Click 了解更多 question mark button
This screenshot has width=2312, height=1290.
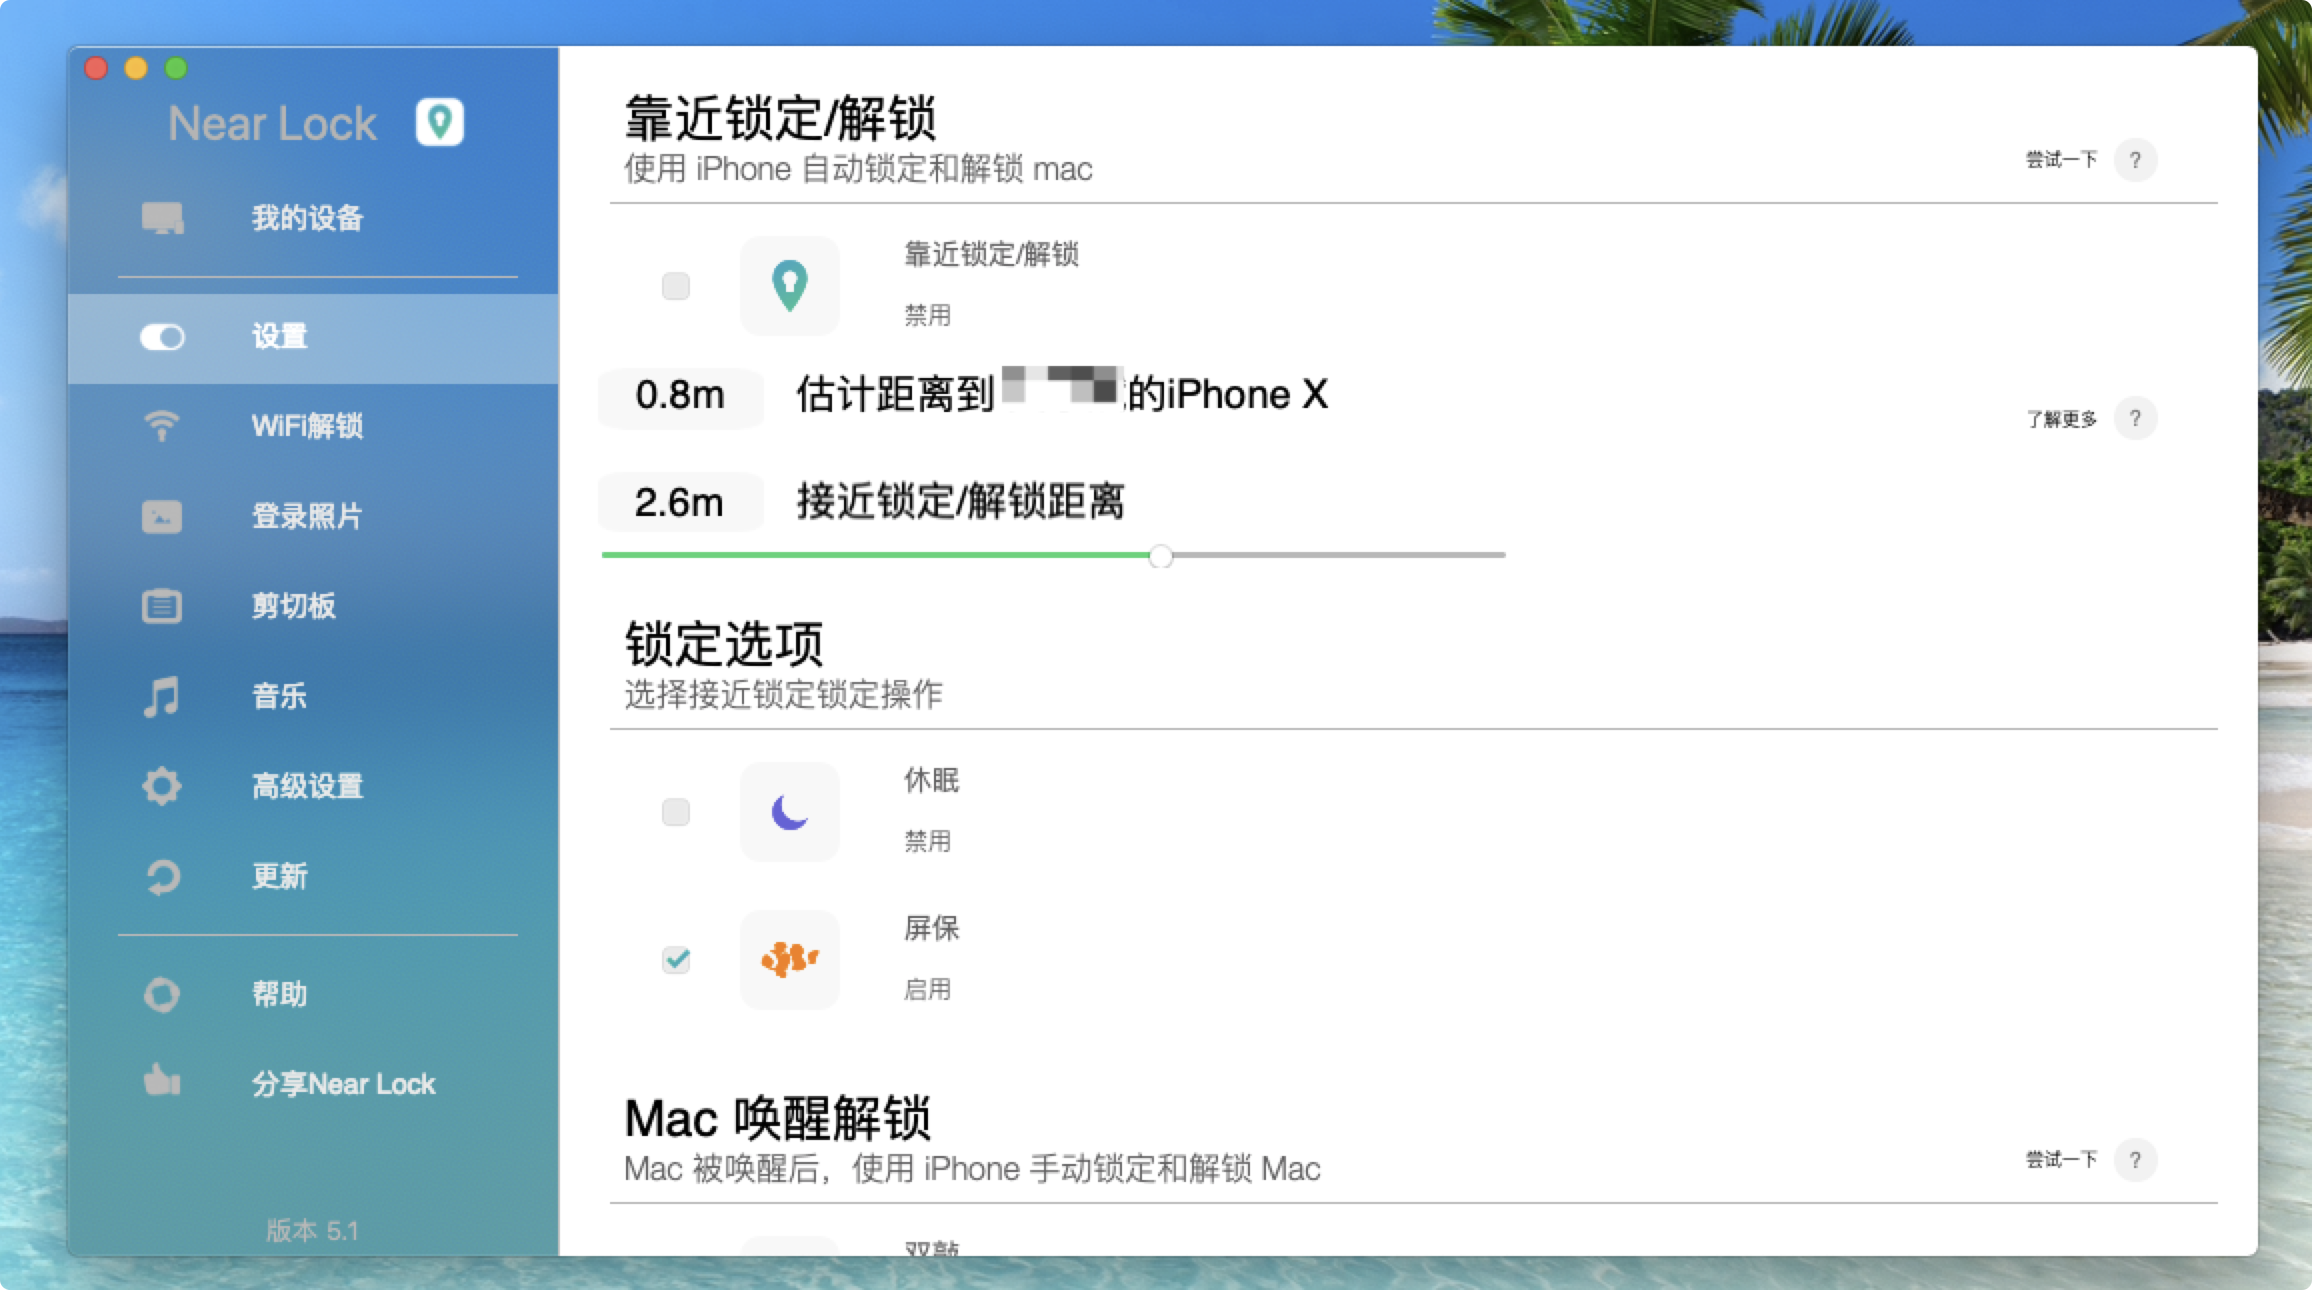pos(2135,418)
